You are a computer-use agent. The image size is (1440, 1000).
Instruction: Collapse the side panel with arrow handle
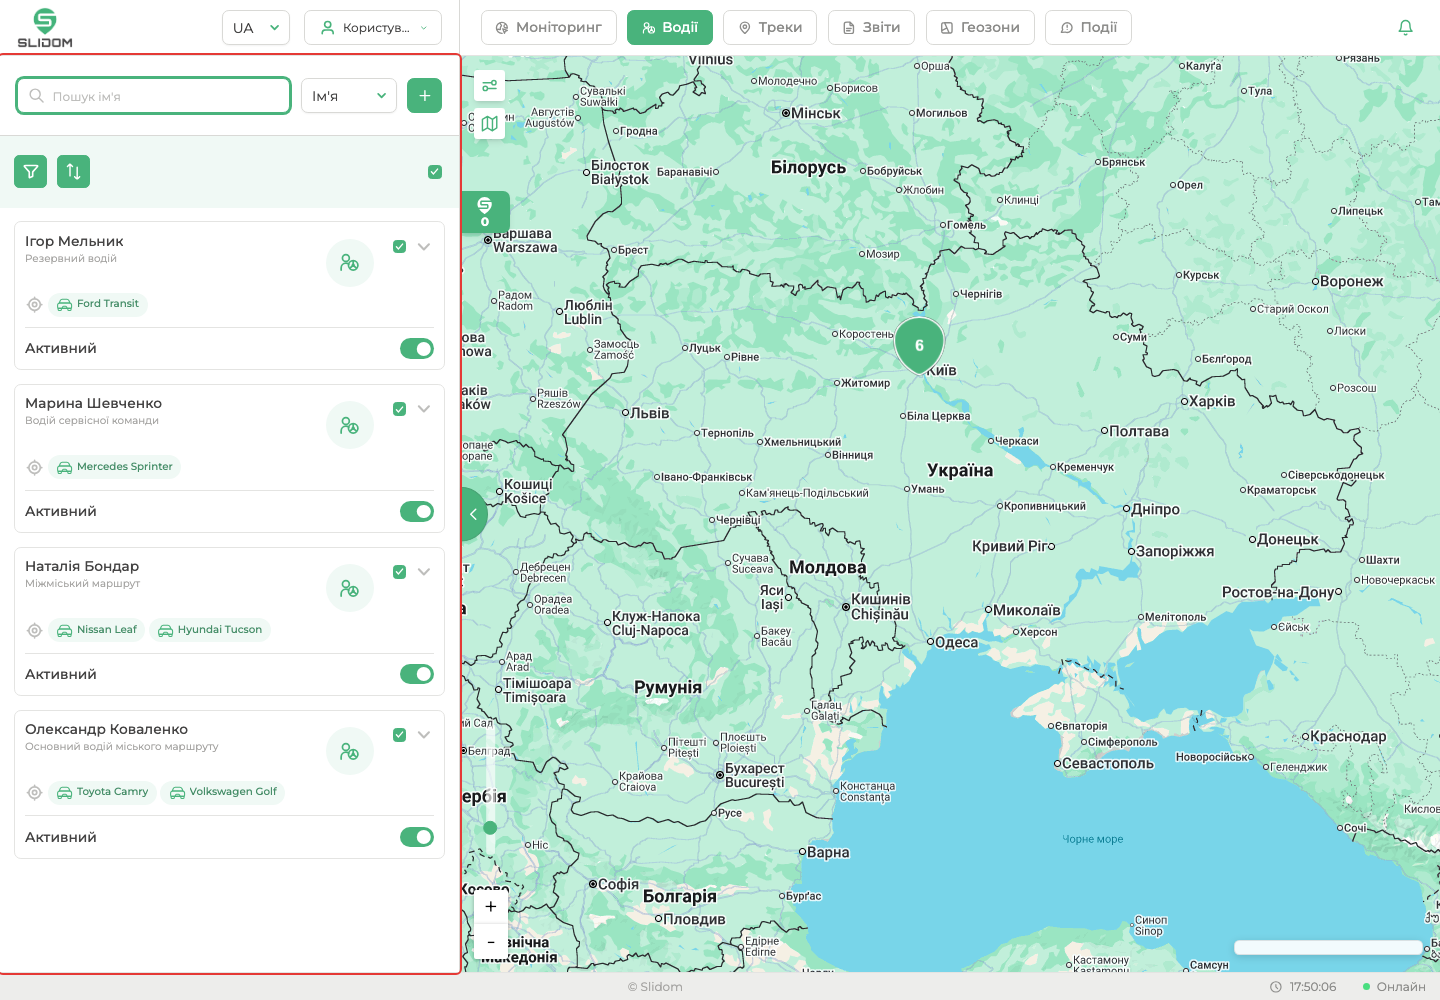click(x=474, y=514)
